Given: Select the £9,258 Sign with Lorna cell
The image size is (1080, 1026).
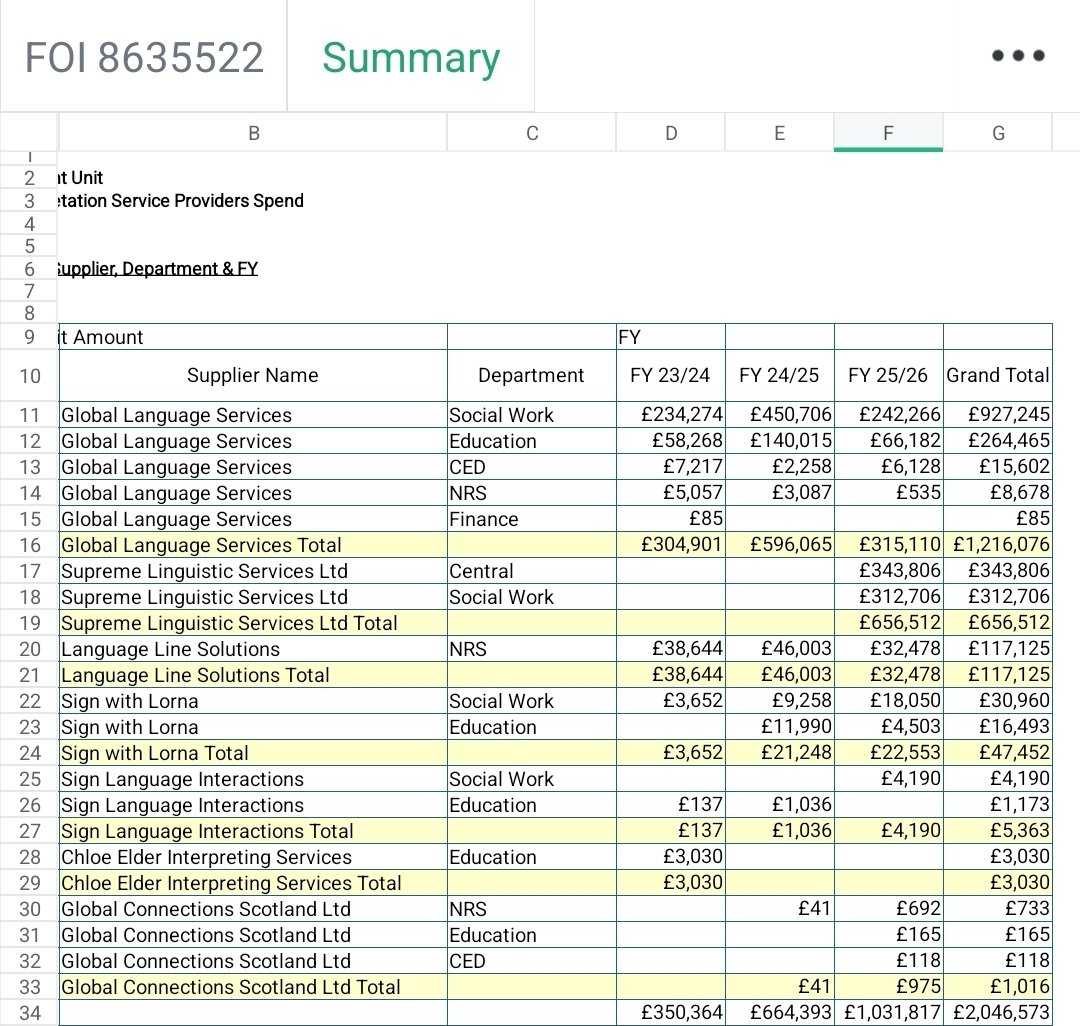Looking at the screenshot, I should (779, 701).
